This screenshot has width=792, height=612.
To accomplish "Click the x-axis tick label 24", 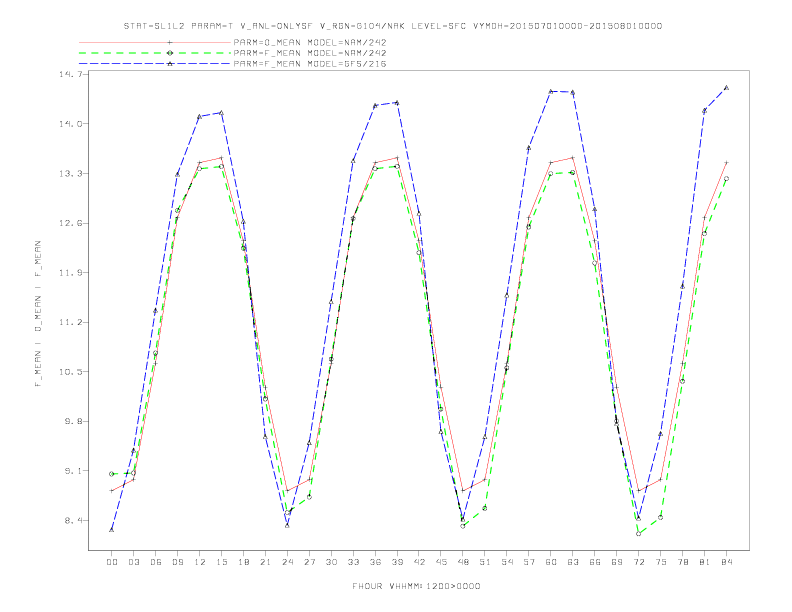I will 287,562.
